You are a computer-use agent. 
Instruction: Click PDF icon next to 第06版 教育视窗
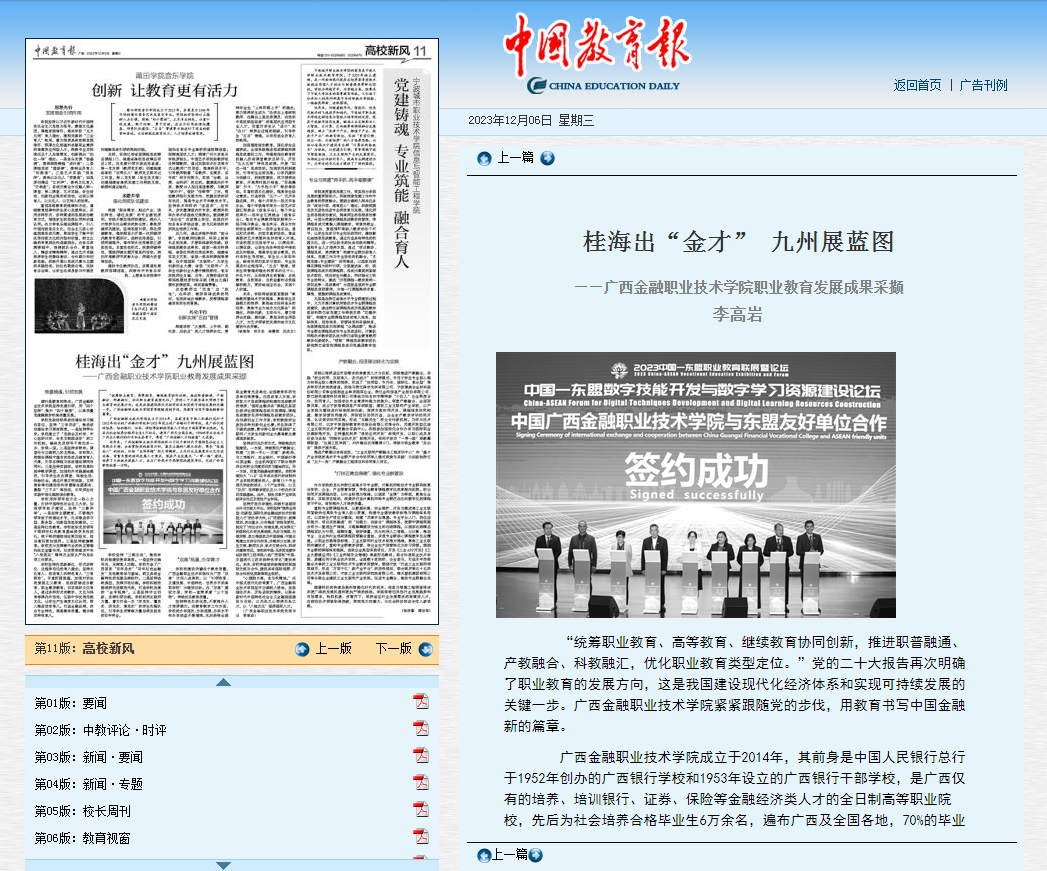(x=421, y=837)
